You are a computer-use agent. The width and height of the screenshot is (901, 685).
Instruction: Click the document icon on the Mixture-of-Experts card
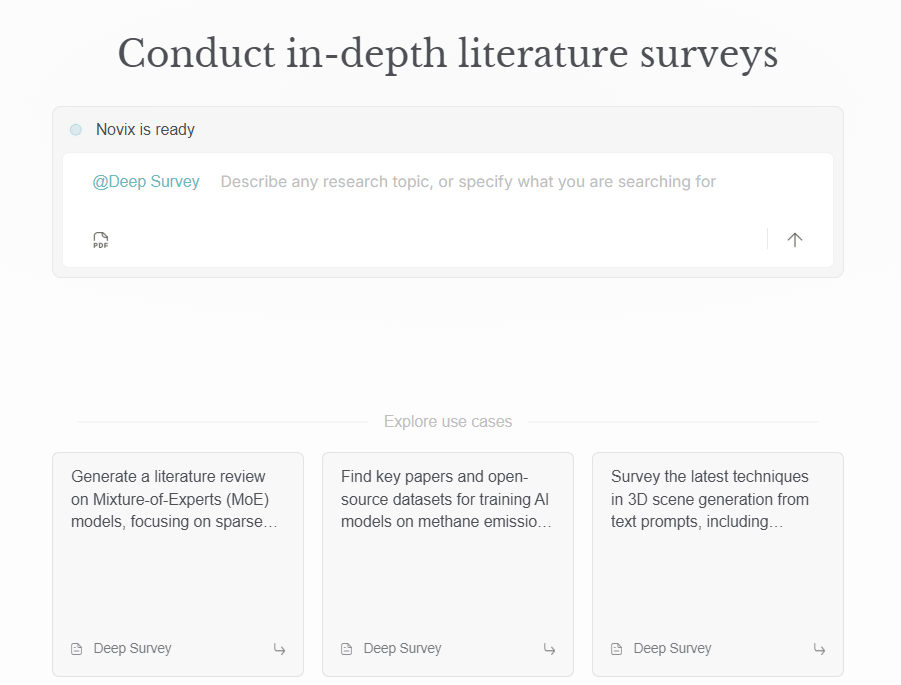[x=77, y=649]
